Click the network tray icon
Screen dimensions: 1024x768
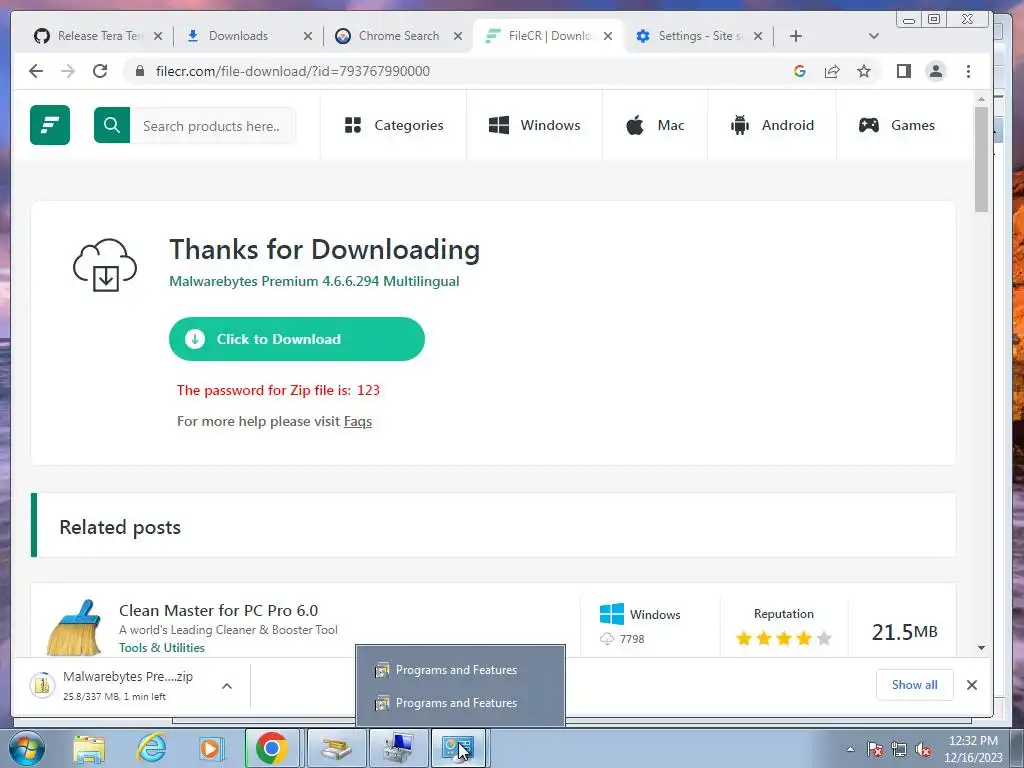(899, 750)
